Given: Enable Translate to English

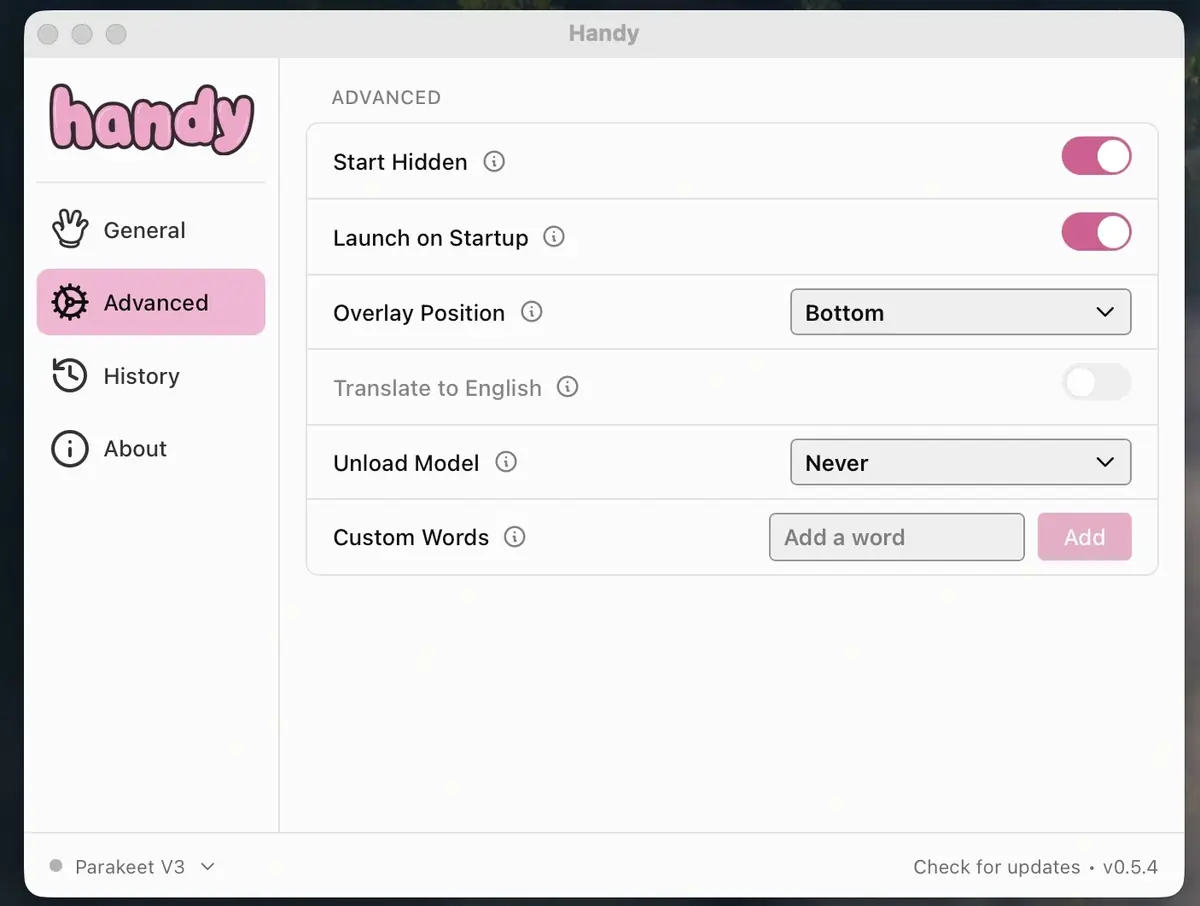Looking at the screenshot, I should [1096, 383].
